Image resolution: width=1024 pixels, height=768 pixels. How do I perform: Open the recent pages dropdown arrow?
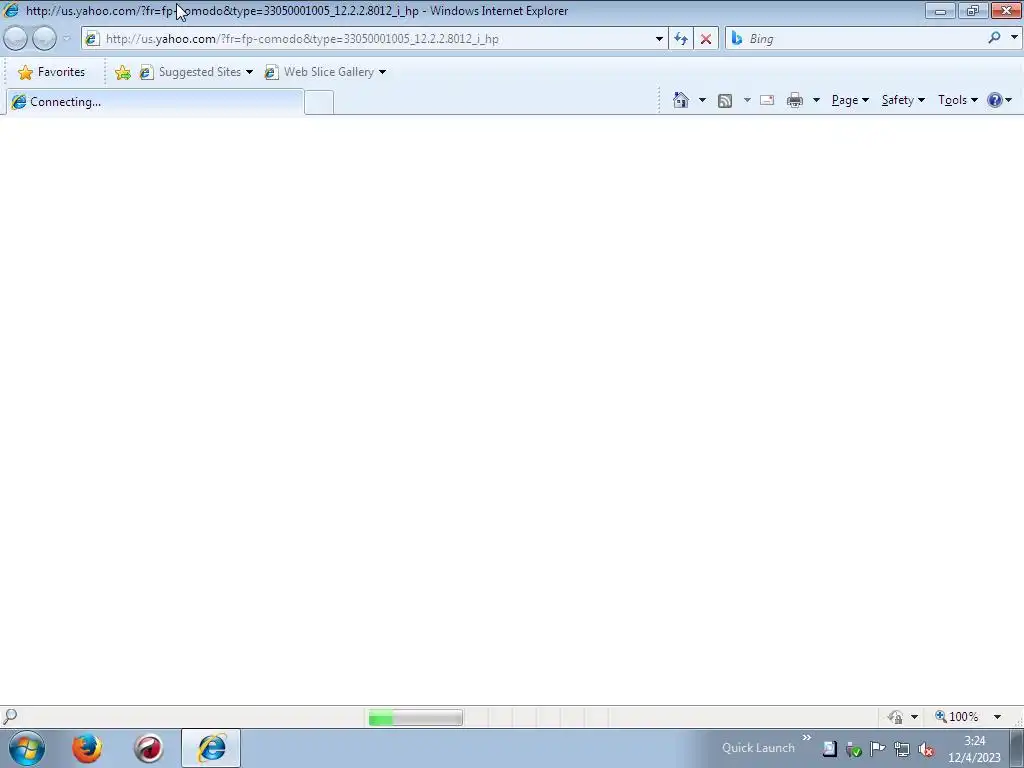coord(67,39)
